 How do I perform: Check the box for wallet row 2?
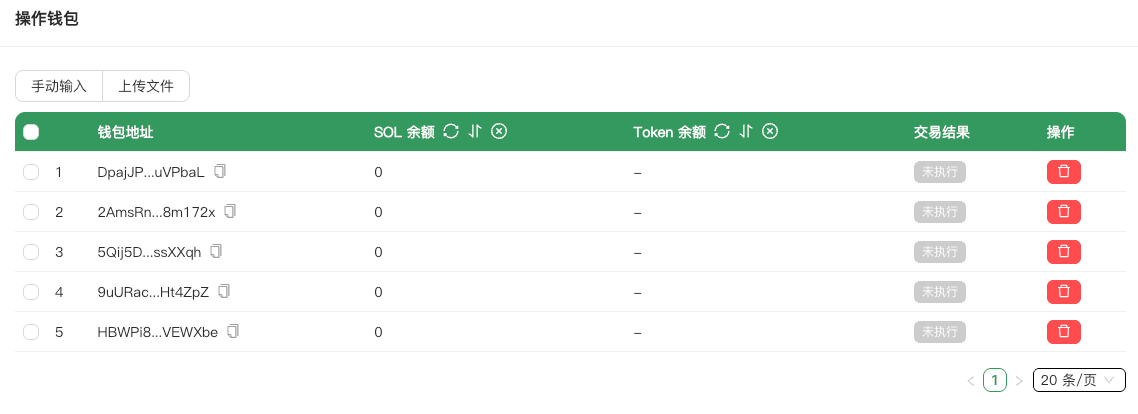click(x=31, y=212)
